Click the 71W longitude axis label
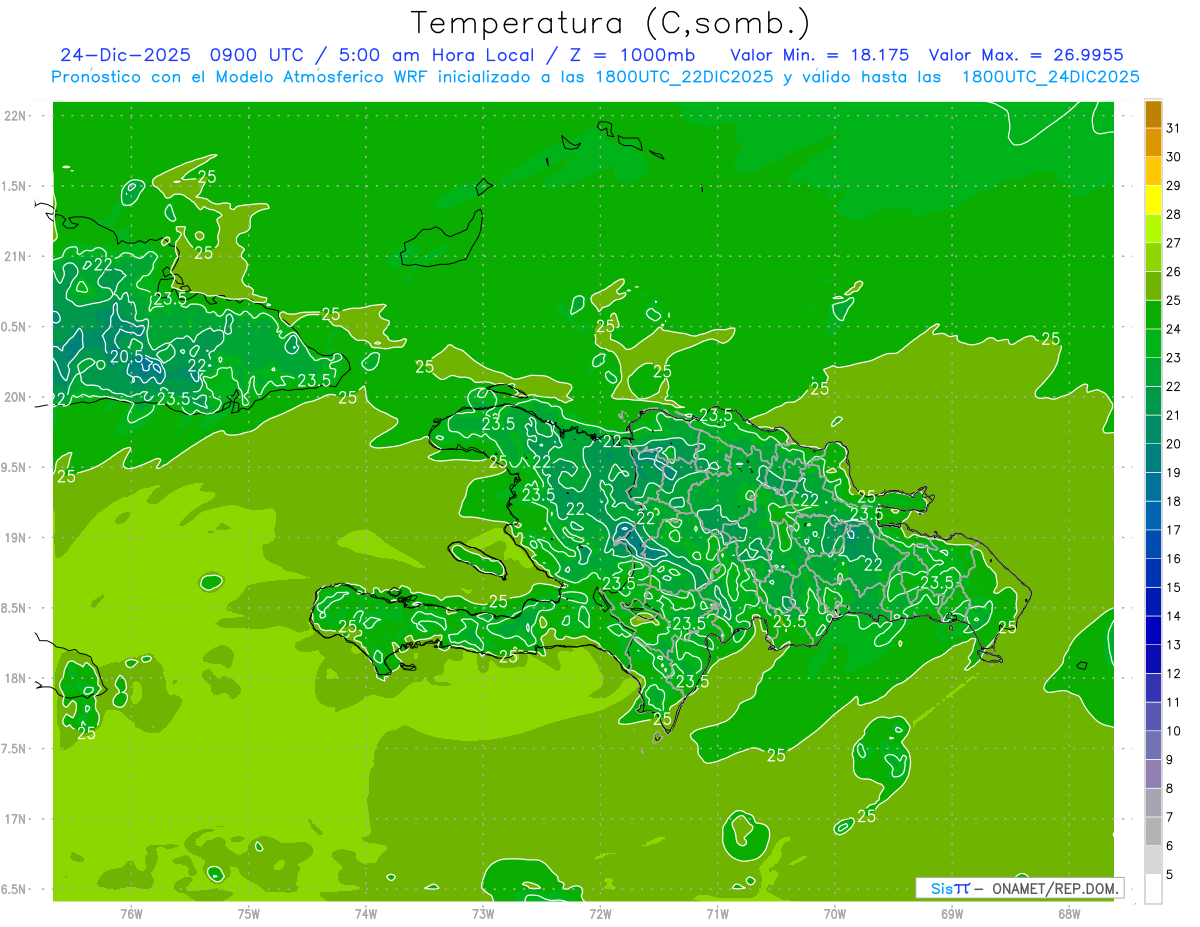Screen dimensions: 1200x927 pos(717,914)
